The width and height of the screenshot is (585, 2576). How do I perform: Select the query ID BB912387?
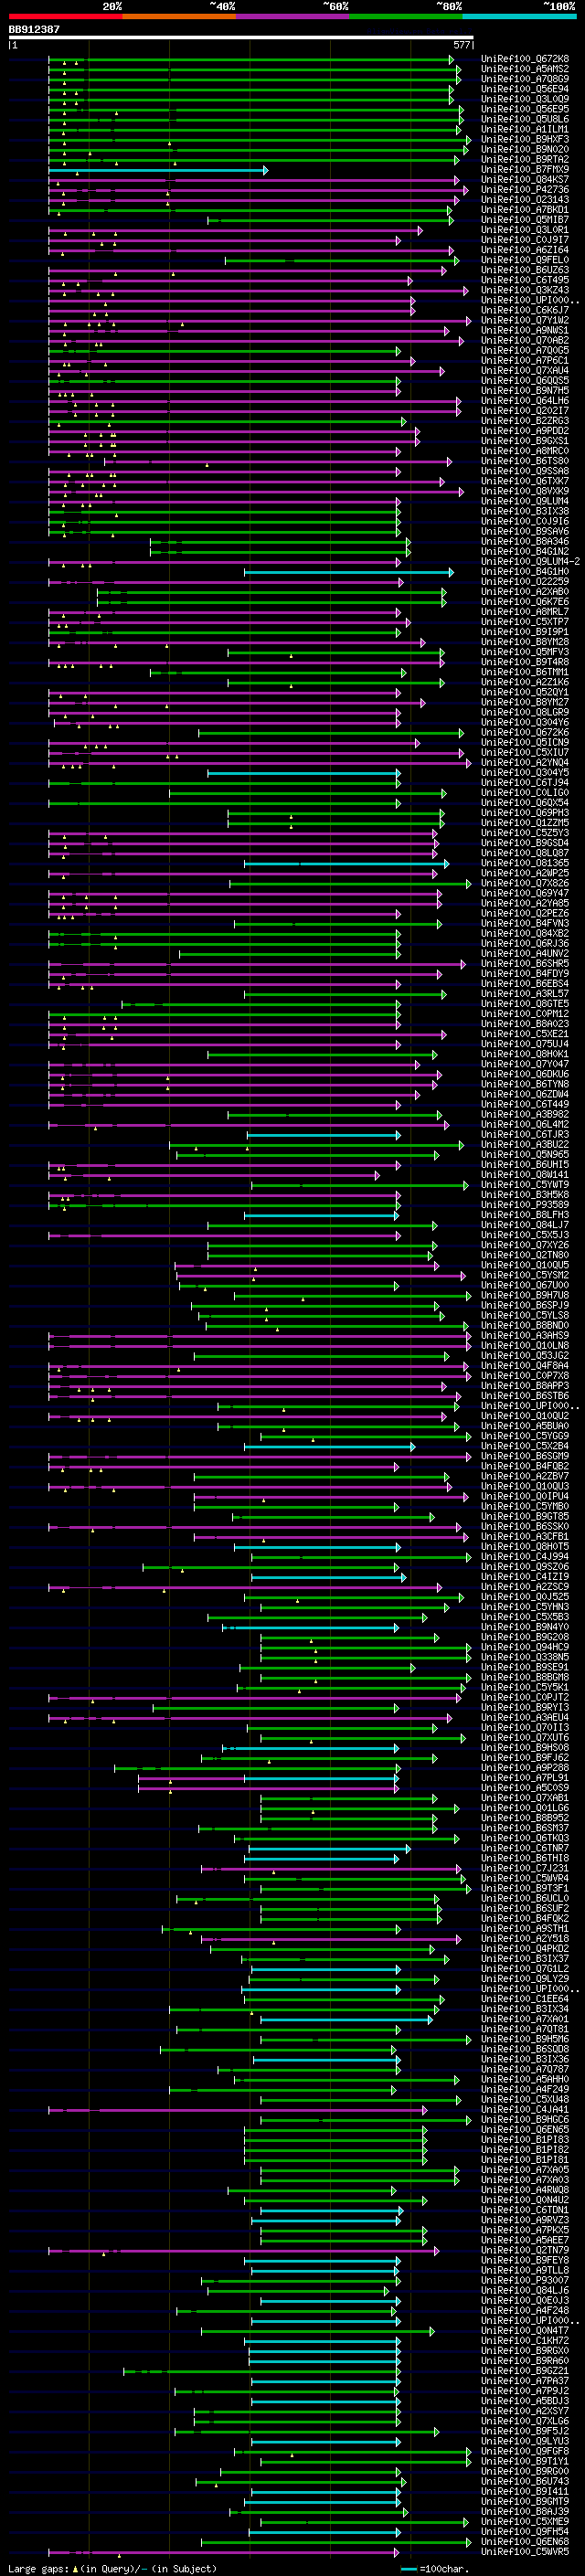pyautogui.click(x=34, y=29)
